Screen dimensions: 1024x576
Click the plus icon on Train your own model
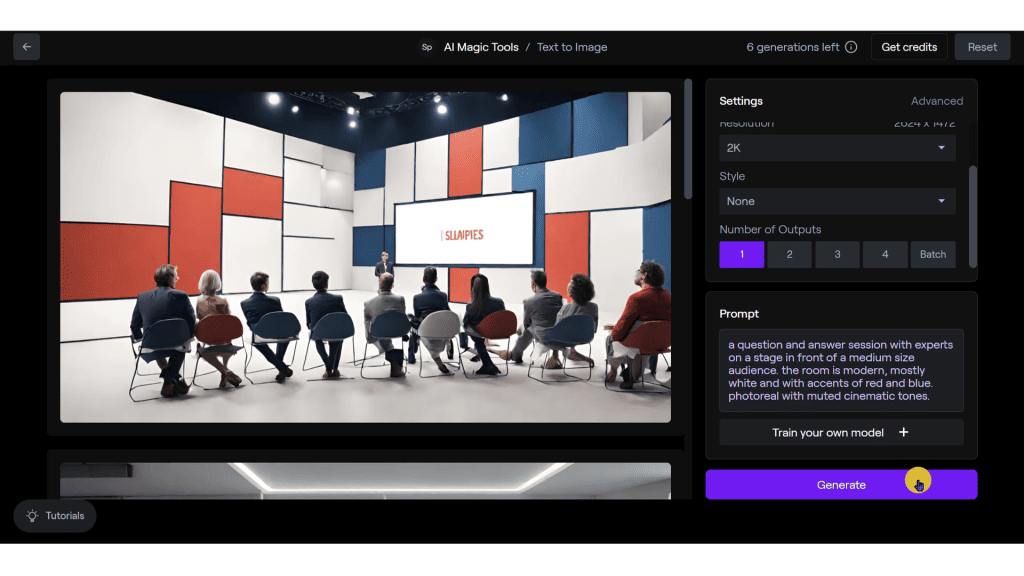[x=903, y=432]
